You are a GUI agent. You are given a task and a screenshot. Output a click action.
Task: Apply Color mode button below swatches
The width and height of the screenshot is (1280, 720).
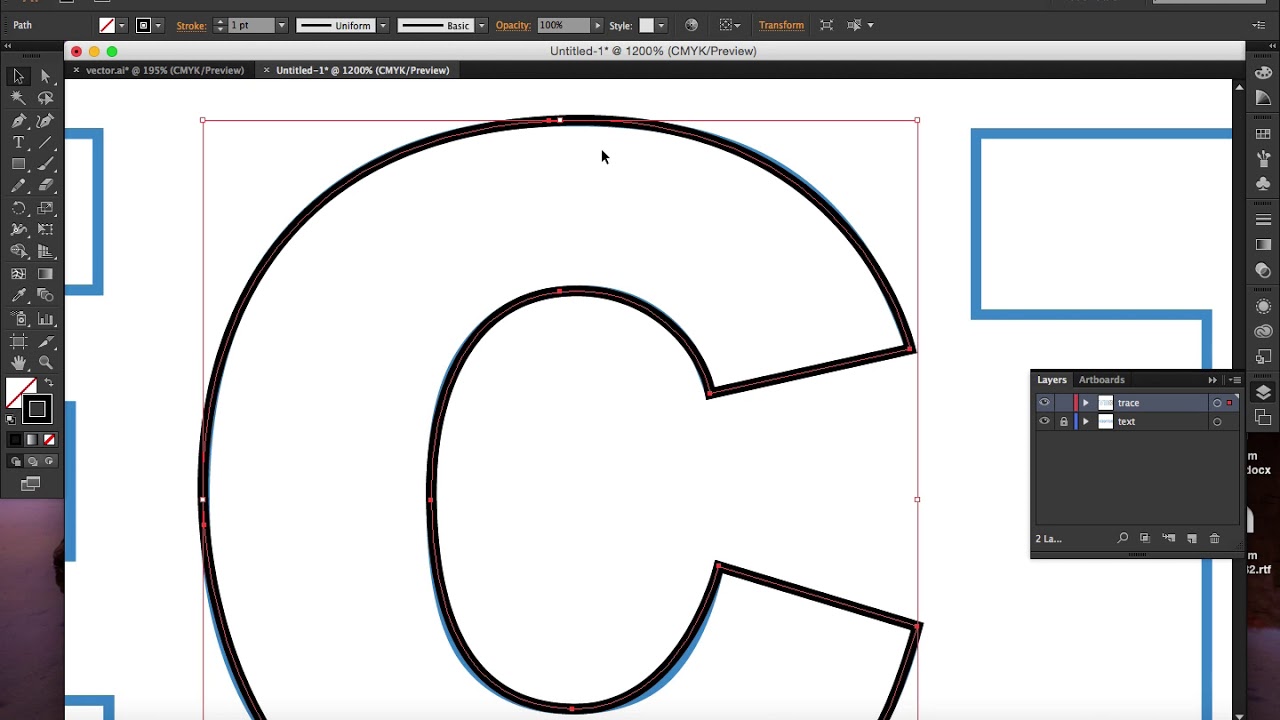[15, 440]
